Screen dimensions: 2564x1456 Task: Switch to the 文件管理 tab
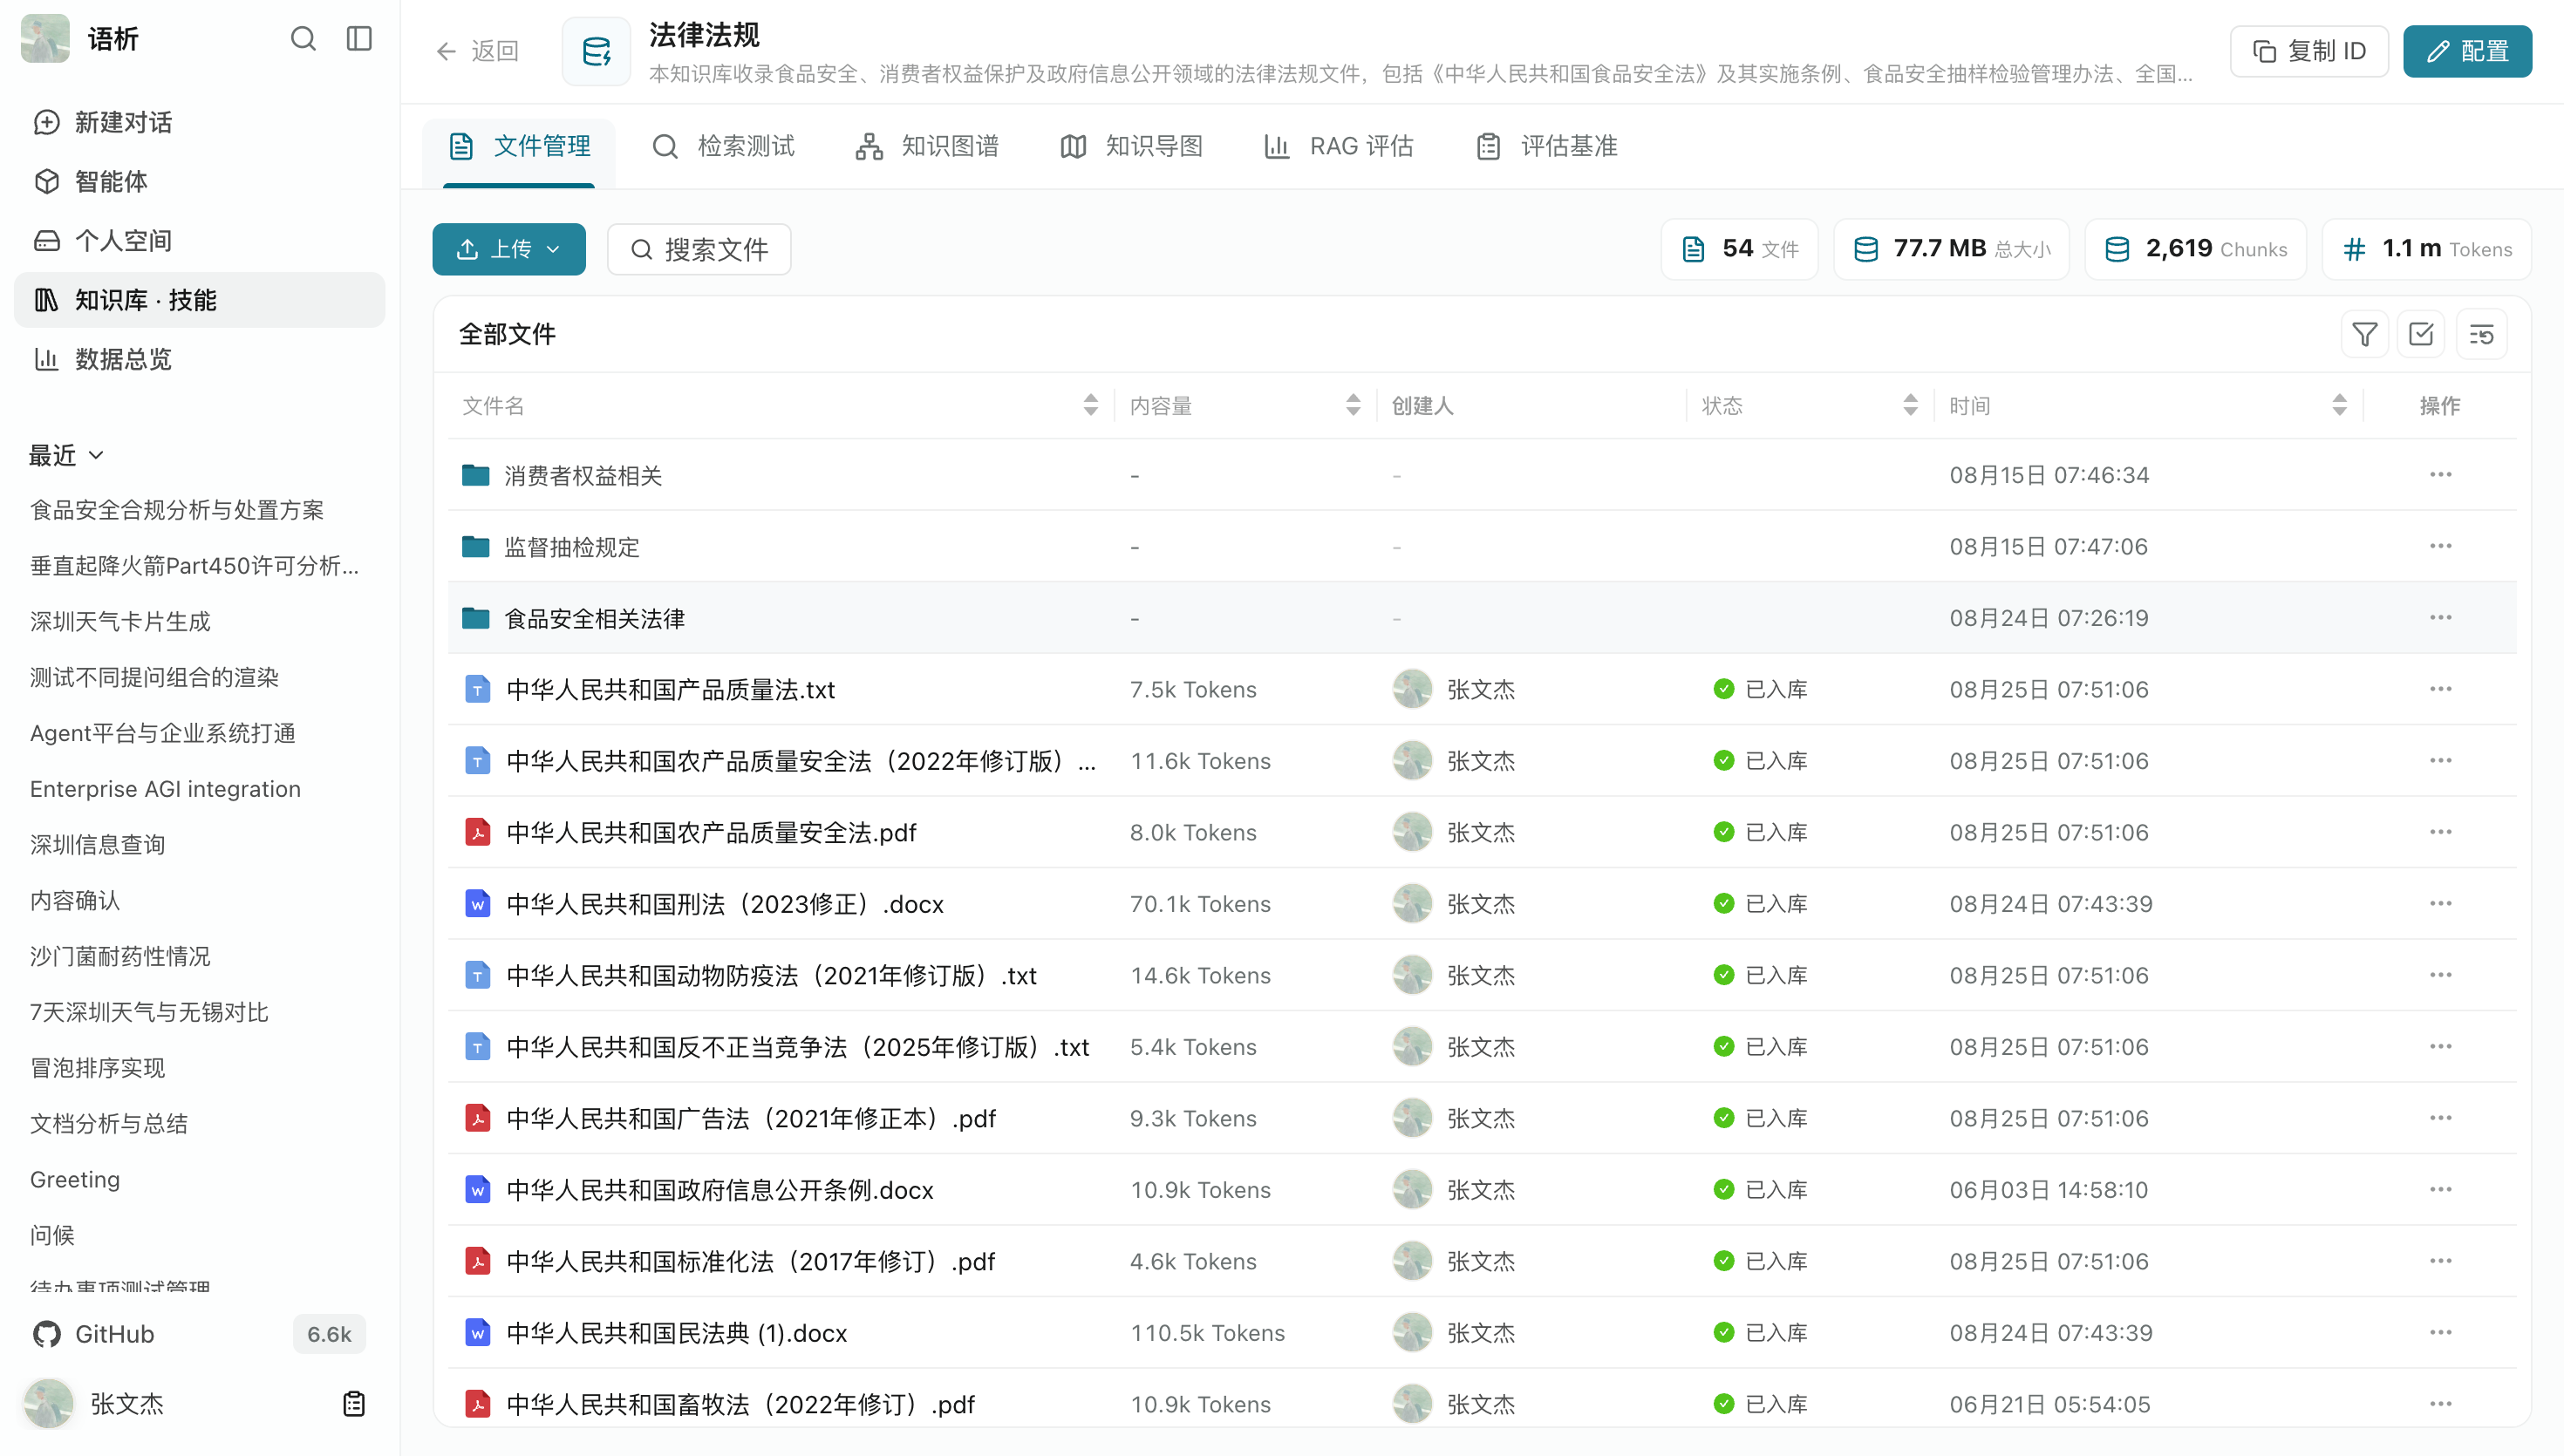(519, 147)
